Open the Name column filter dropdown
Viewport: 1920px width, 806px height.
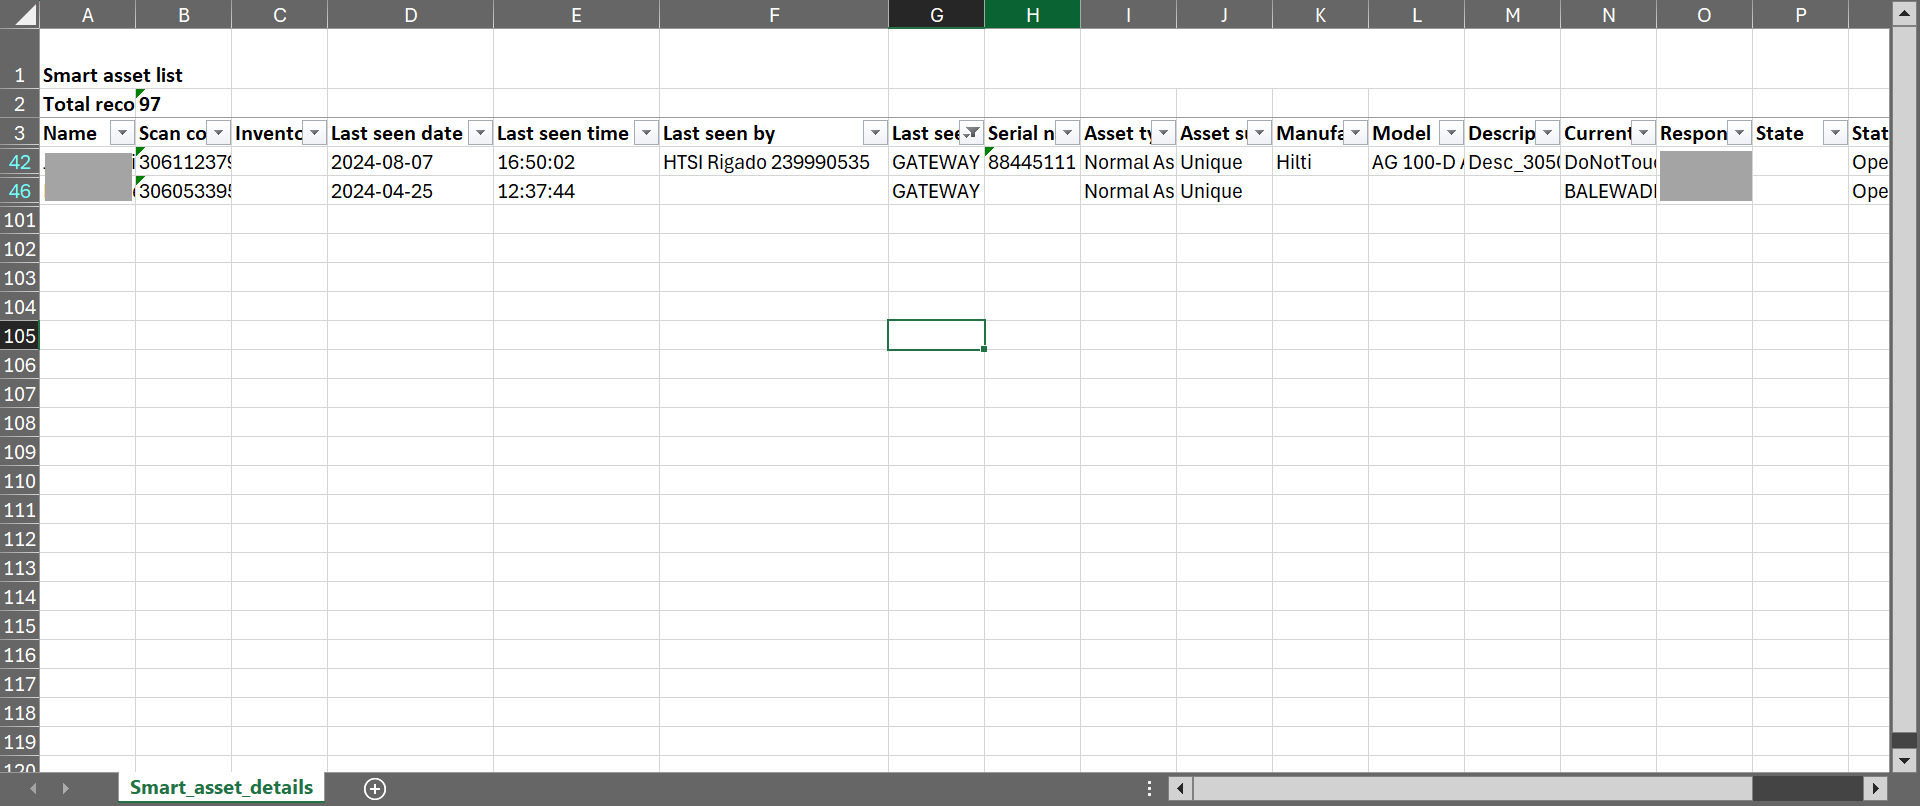[122, 133]
